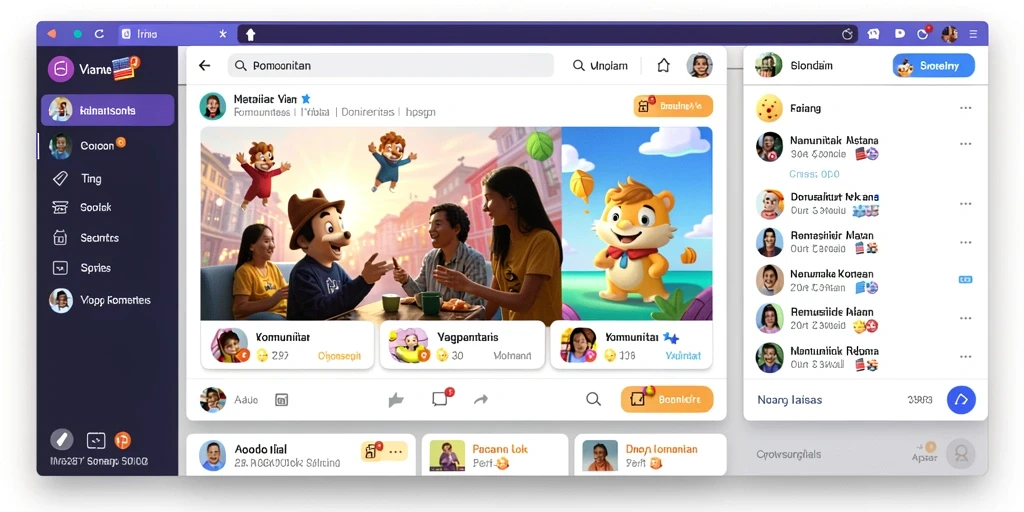Image resolution: width=1024 pixels, height=512 pixels.
Task: Open the three-dot menu for Faiang
Action: pos(965,108)
